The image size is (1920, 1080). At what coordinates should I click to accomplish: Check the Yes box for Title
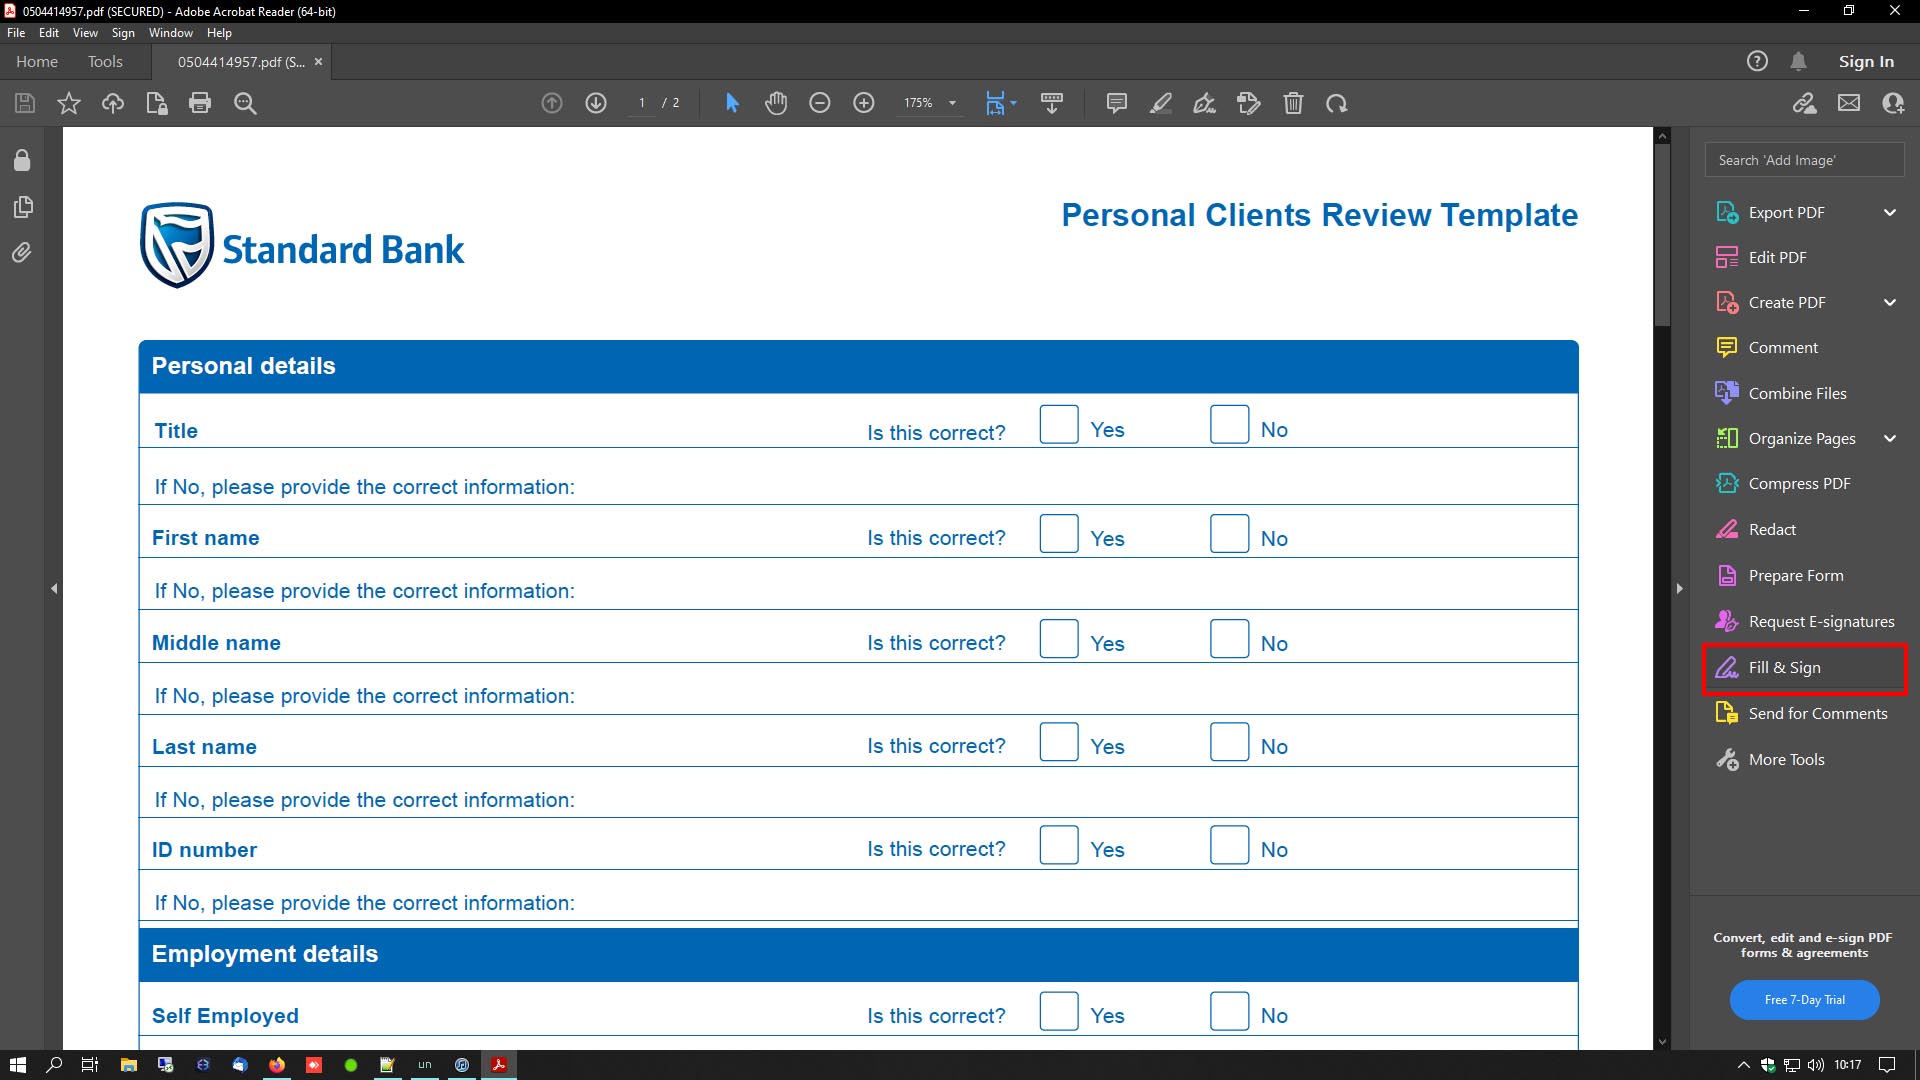coord(1058,424)
